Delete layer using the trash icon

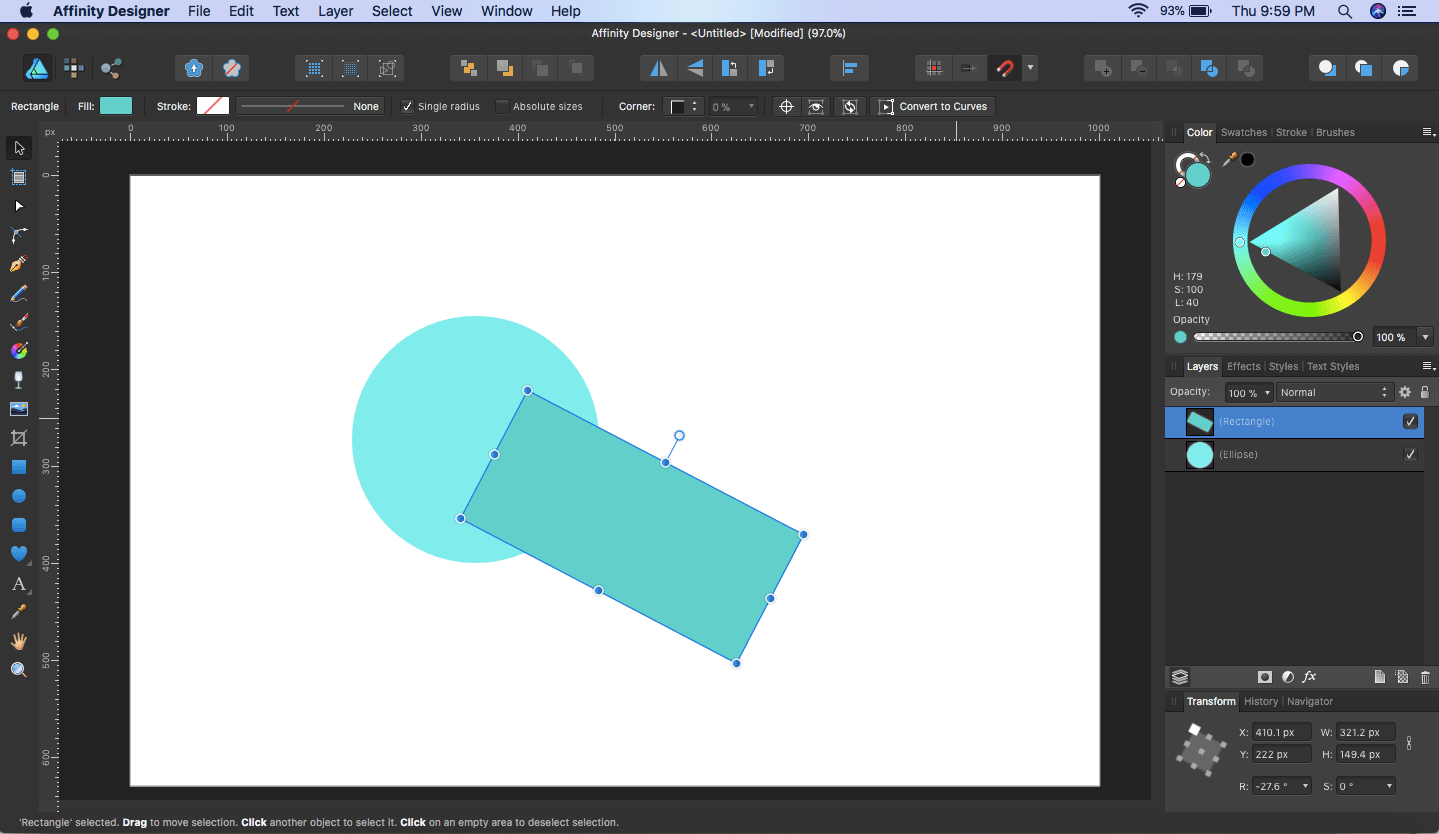(1425, 677)
